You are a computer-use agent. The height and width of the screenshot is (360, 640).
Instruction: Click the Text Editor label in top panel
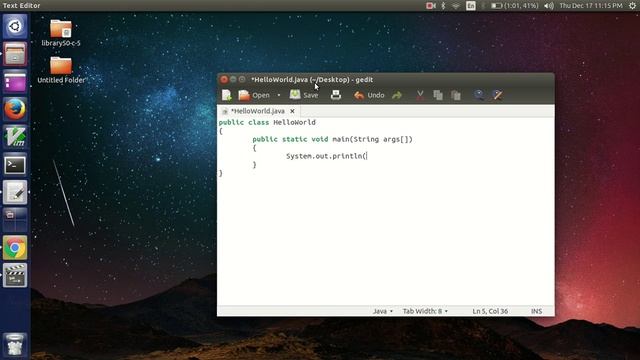tap(21, 5)
